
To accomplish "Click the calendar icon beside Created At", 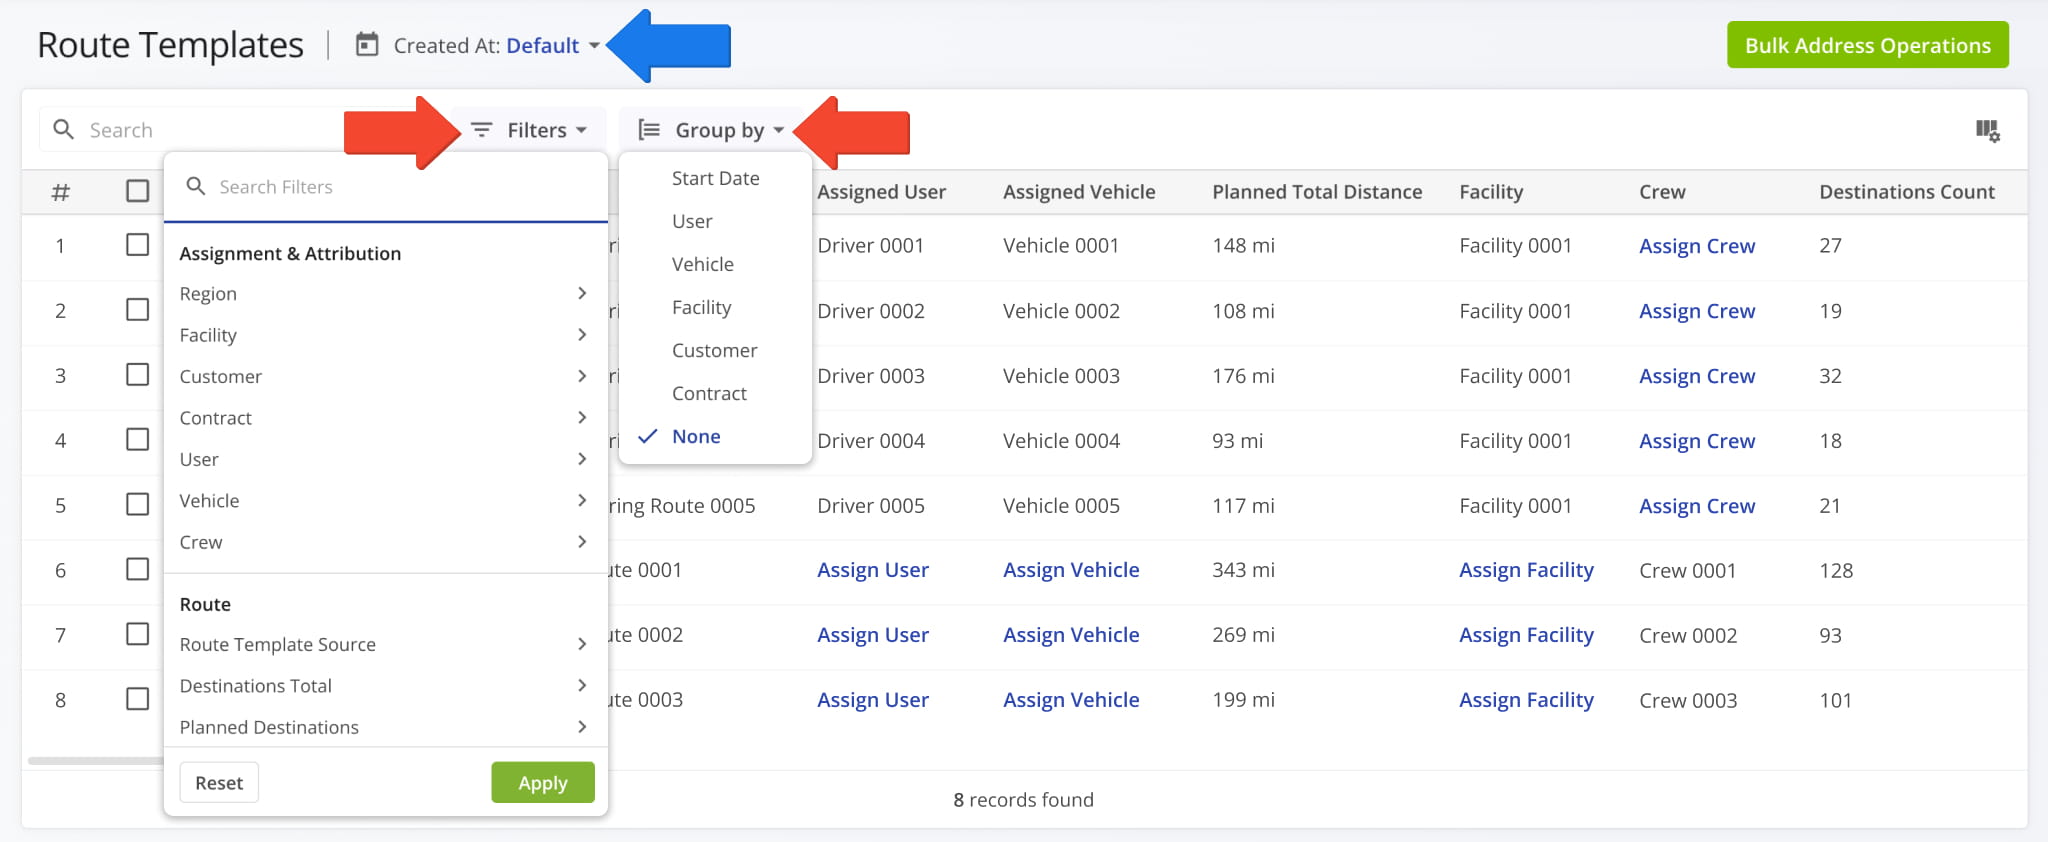I will [x=367, y=45].
